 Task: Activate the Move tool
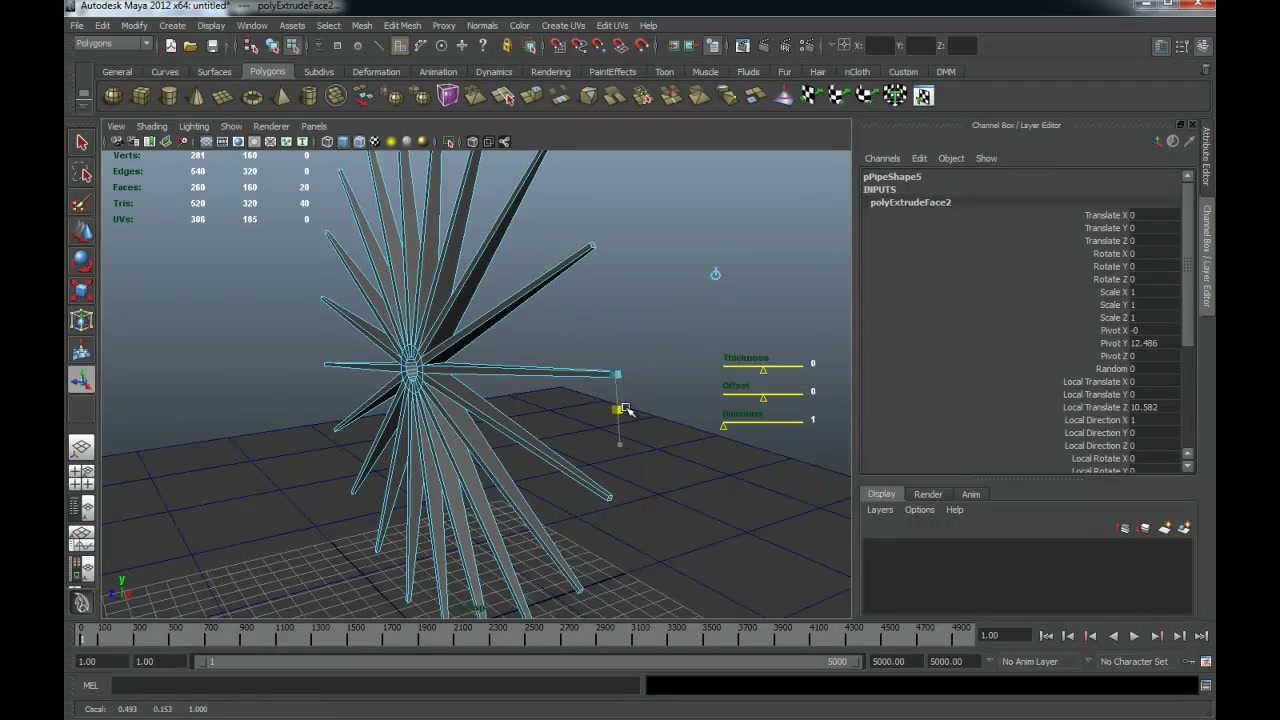coord(82,232)
